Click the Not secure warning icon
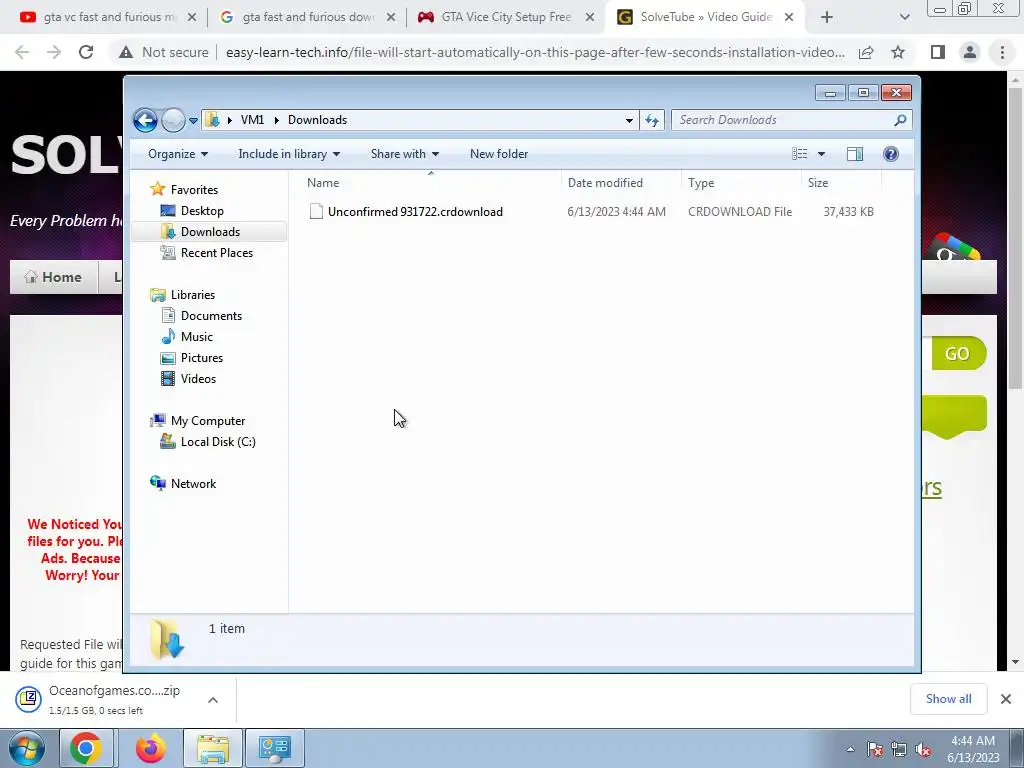 (126, 52)
